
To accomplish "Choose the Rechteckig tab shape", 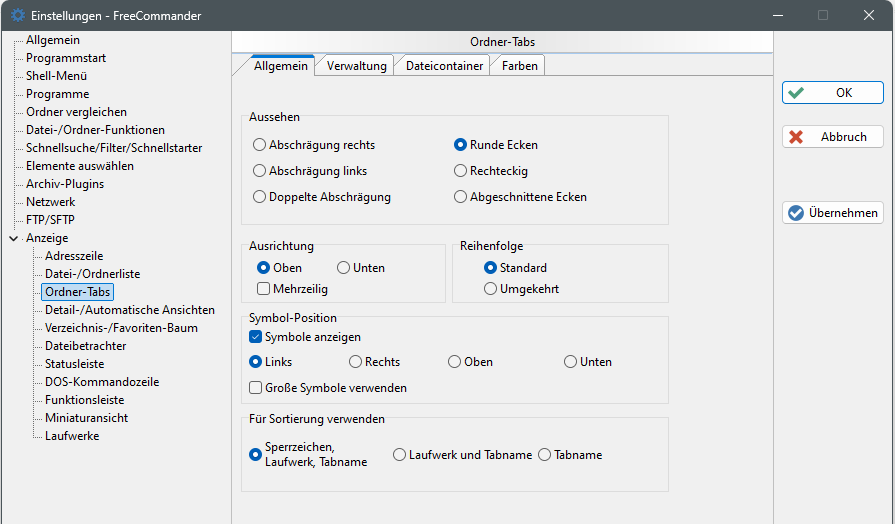I will tap(461, 171).
